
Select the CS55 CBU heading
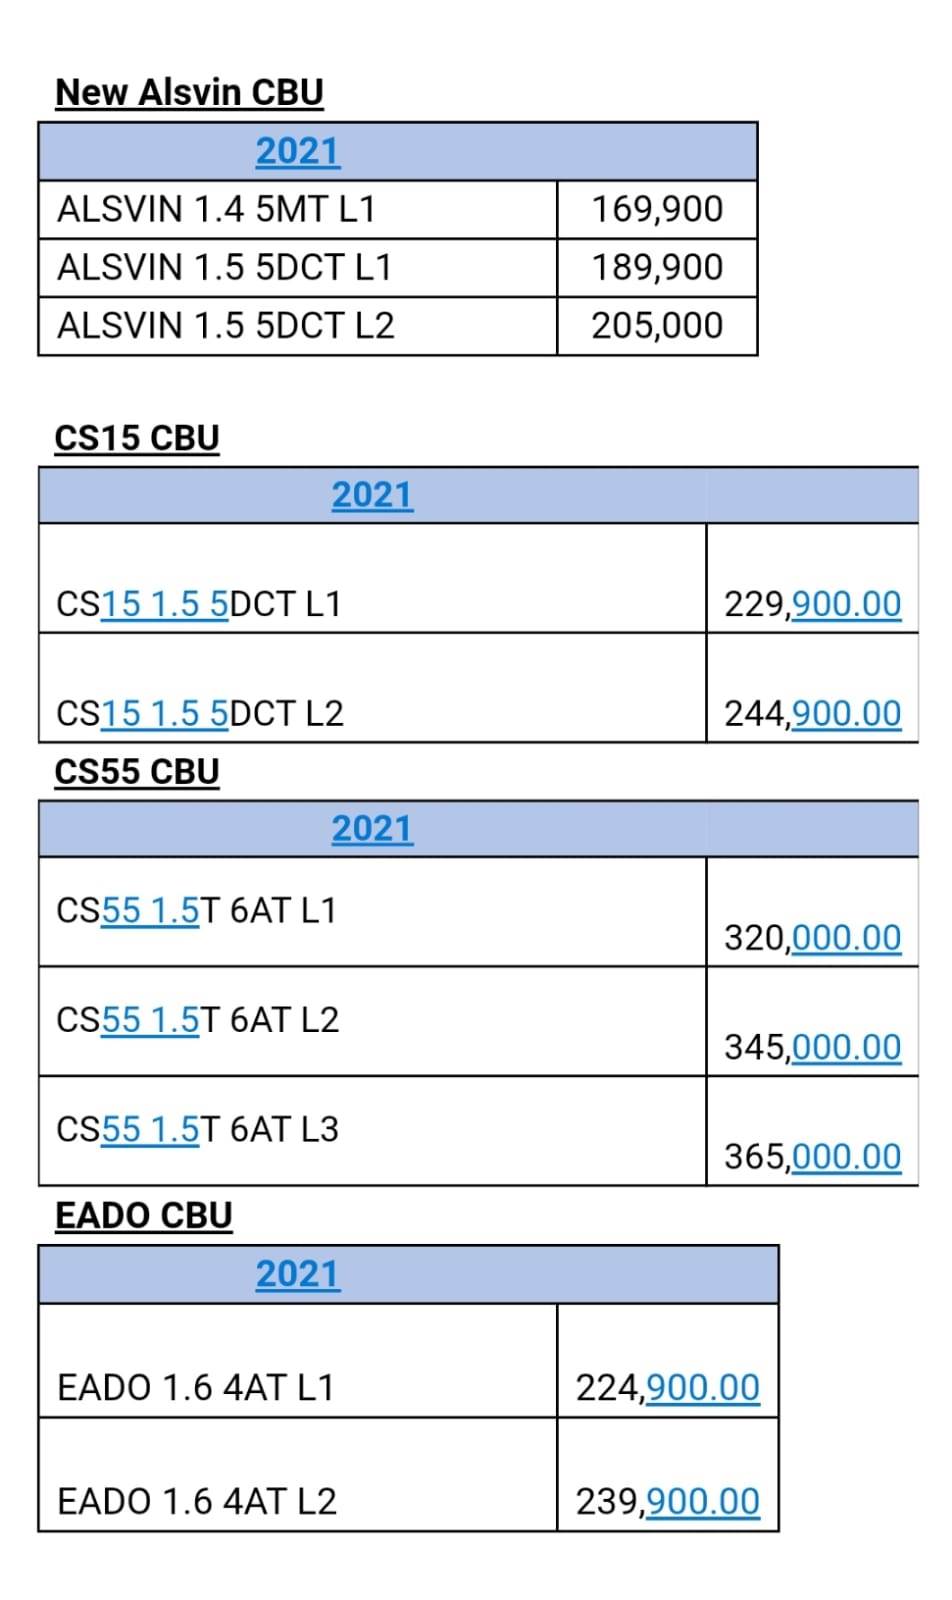coord(137,771)
